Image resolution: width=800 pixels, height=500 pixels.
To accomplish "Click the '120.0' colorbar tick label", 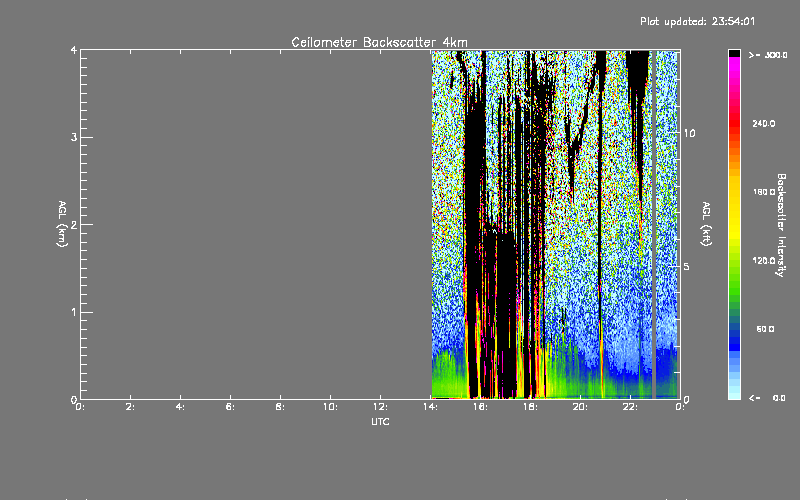I will pos(764,260).
